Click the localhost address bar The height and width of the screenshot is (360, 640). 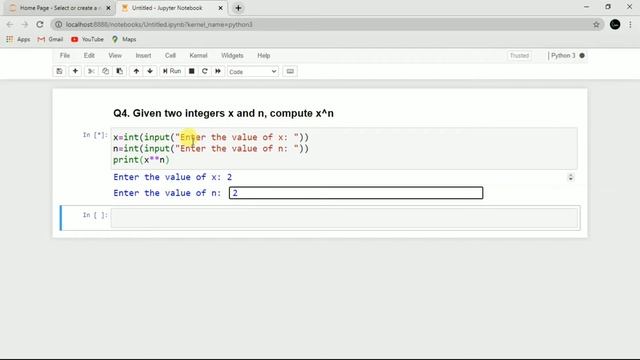[x=327, y=24]
